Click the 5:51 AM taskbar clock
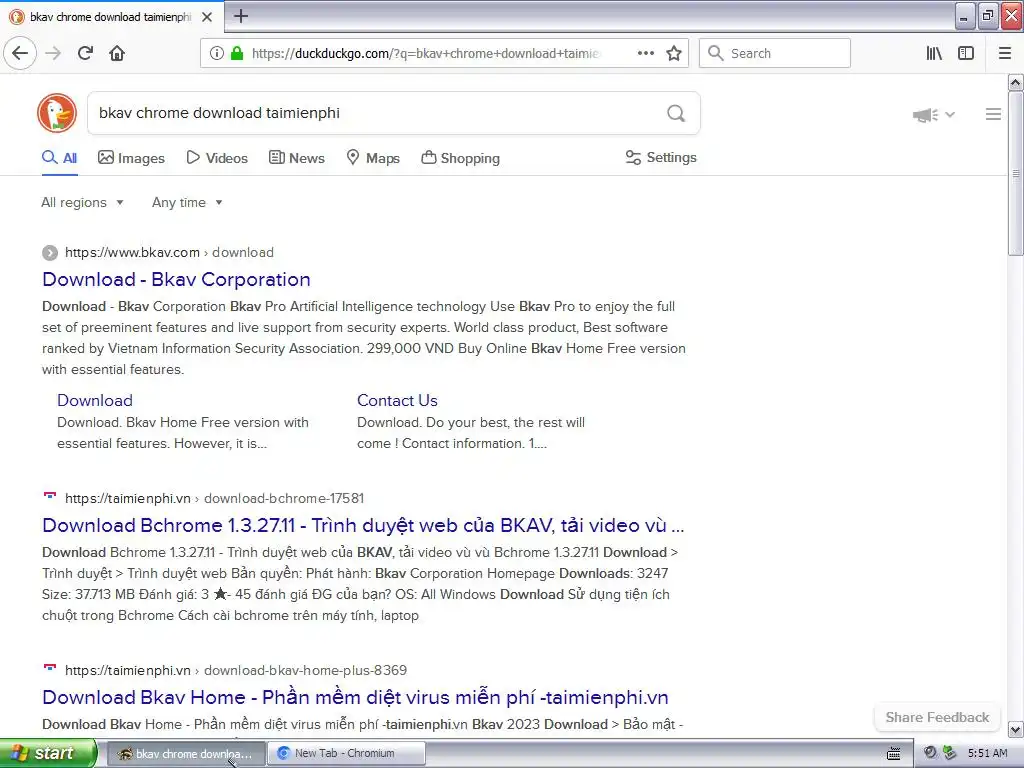Viewport: 1024px width, 768px height. [987, 753]
